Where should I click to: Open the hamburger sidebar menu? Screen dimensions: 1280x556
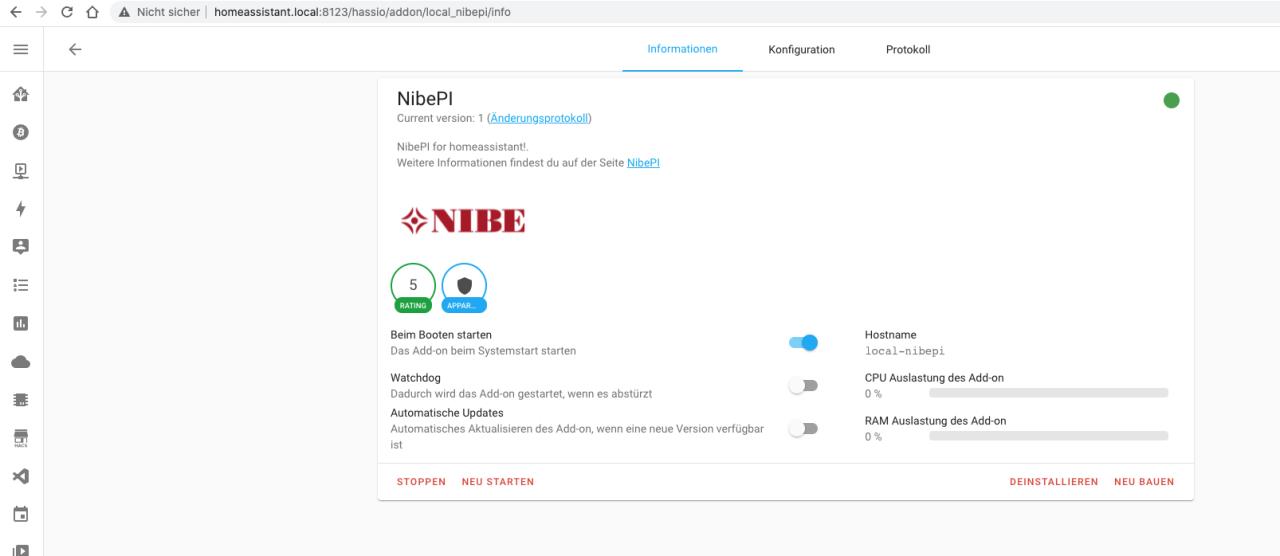coord(20,49)
